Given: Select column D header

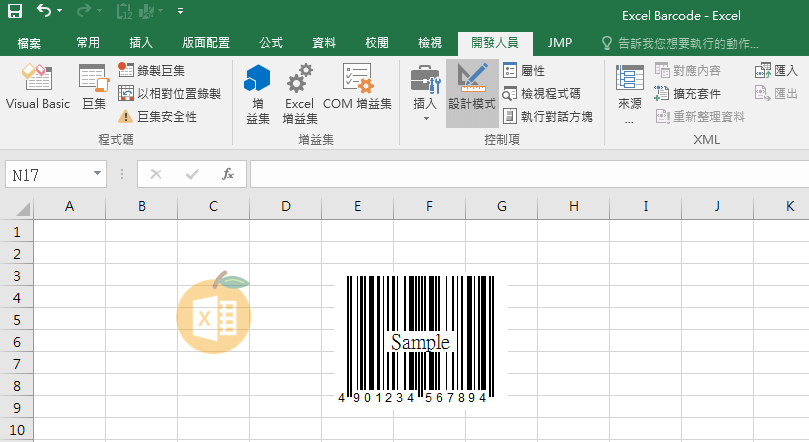Looking at the screenshot, I should click(x=285, y=207).
